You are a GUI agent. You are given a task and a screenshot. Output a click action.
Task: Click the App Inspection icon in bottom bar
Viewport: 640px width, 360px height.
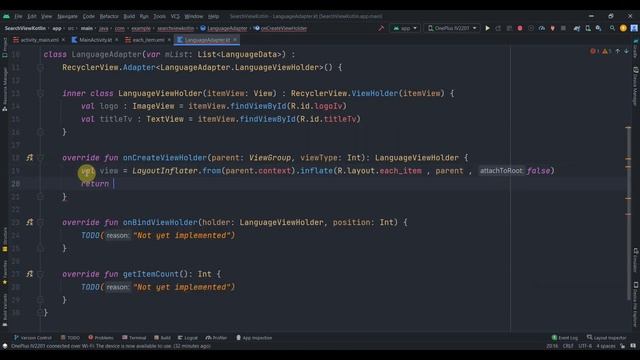(254, 338)
